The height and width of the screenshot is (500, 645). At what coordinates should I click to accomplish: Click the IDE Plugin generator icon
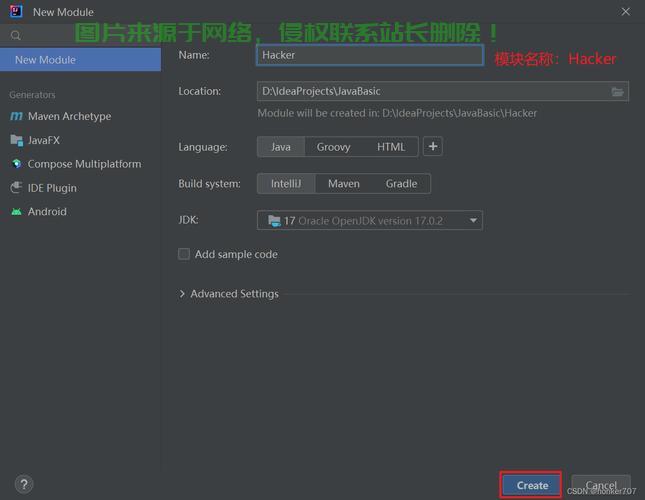[17, 188]
